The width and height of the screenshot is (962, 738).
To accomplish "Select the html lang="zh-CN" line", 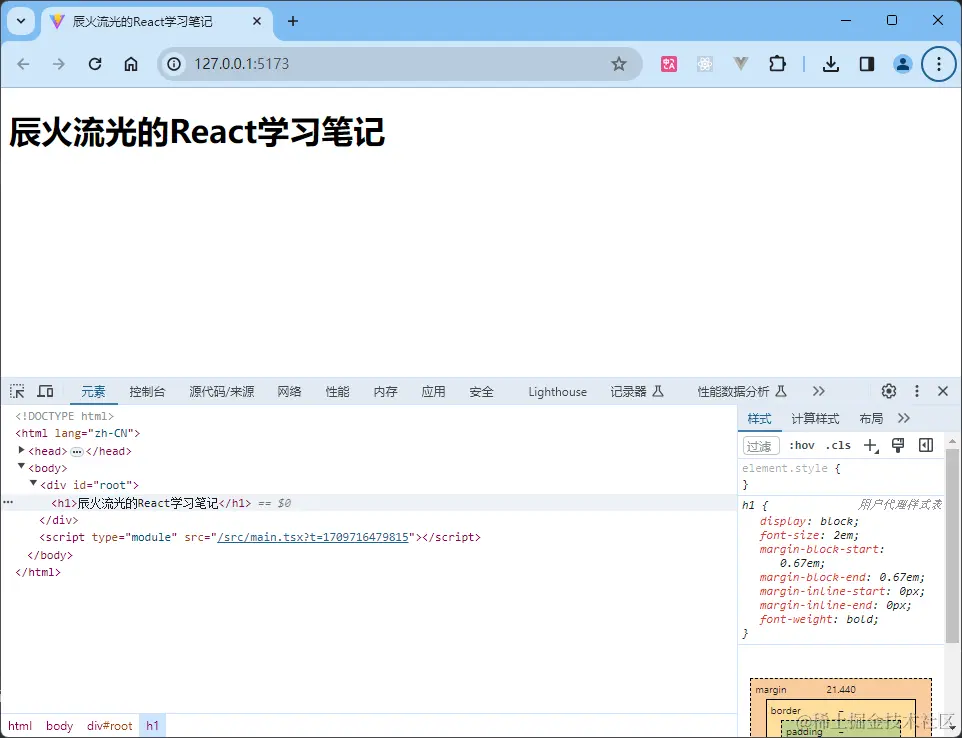I will pos(78,433).
